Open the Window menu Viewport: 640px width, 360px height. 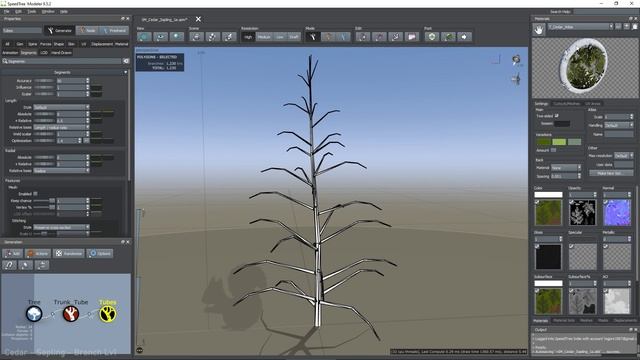tap(48, 11)
